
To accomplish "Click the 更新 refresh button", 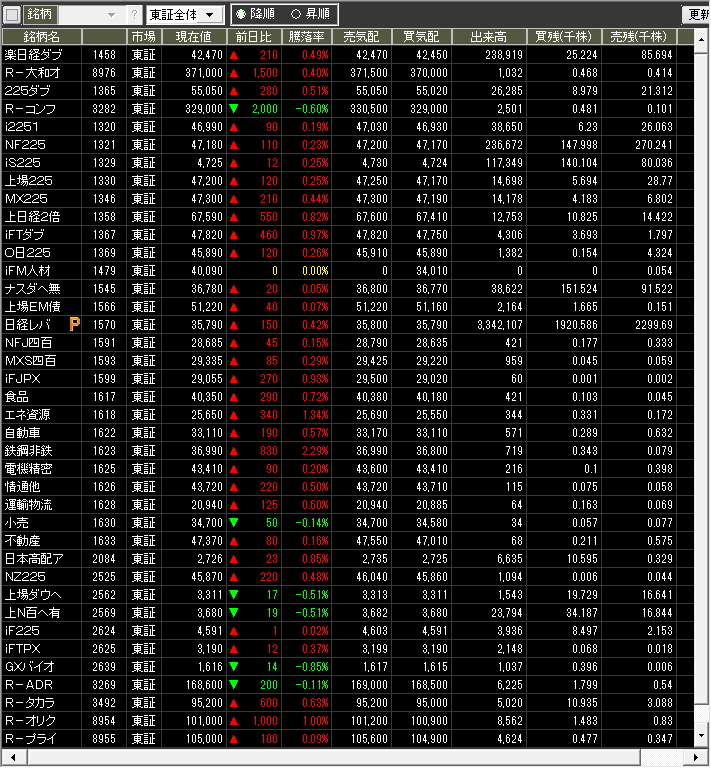I will coord(697,15).
